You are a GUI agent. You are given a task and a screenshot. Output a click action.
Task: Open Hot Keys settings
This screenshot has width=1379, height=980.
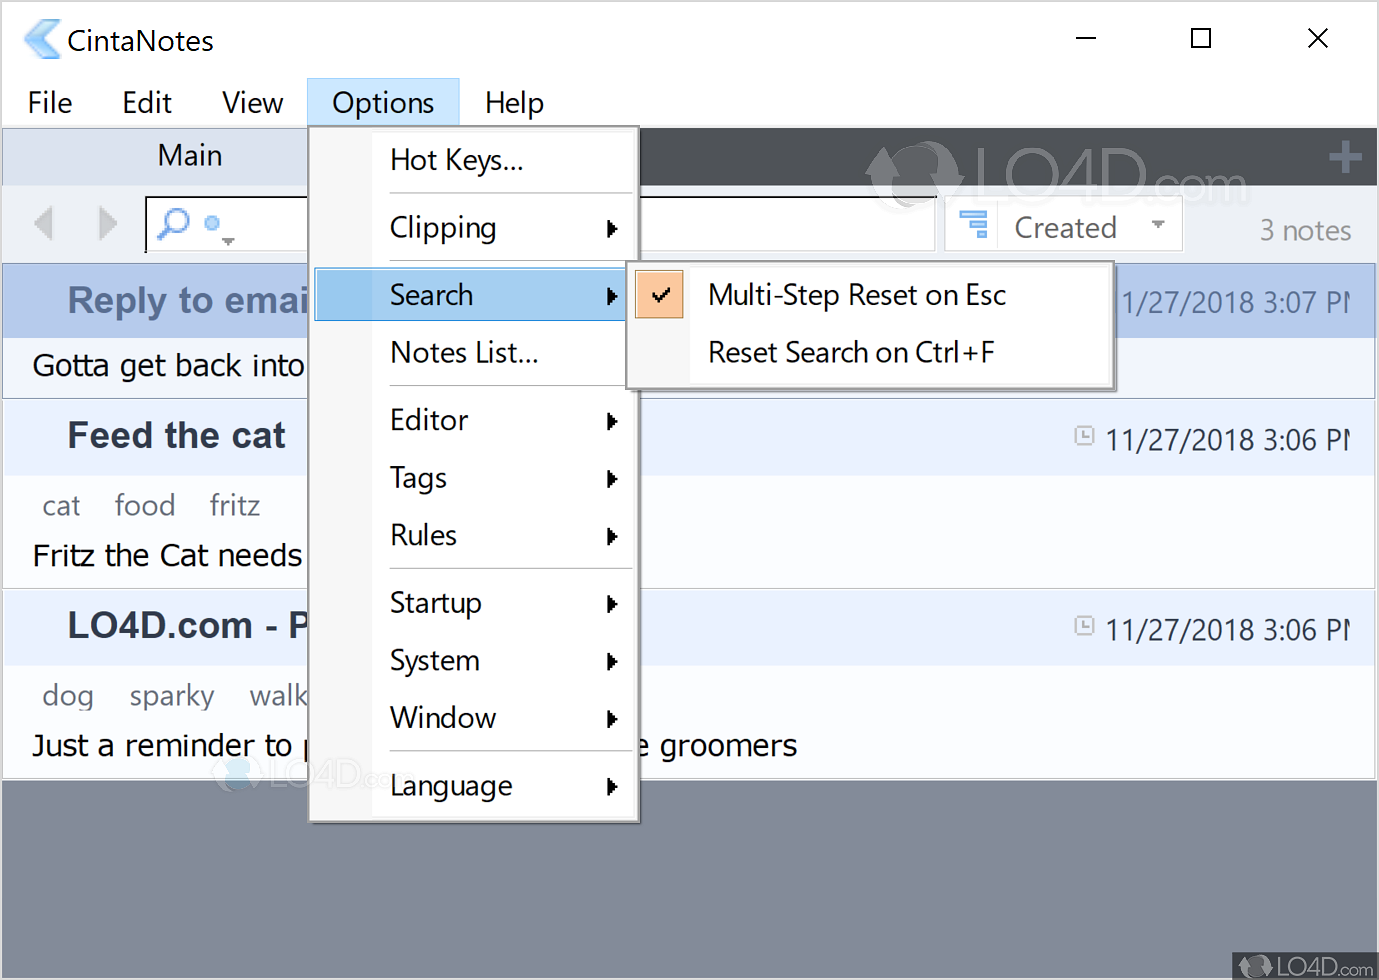coord(457,161)
